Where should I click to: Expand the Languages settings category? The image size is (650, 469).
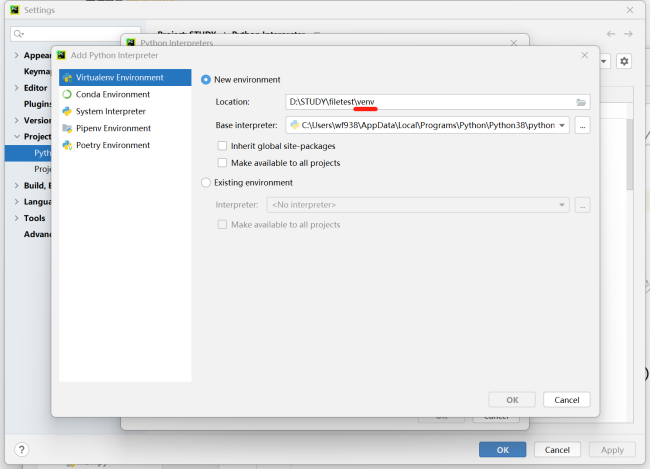(x=17, y=202)
